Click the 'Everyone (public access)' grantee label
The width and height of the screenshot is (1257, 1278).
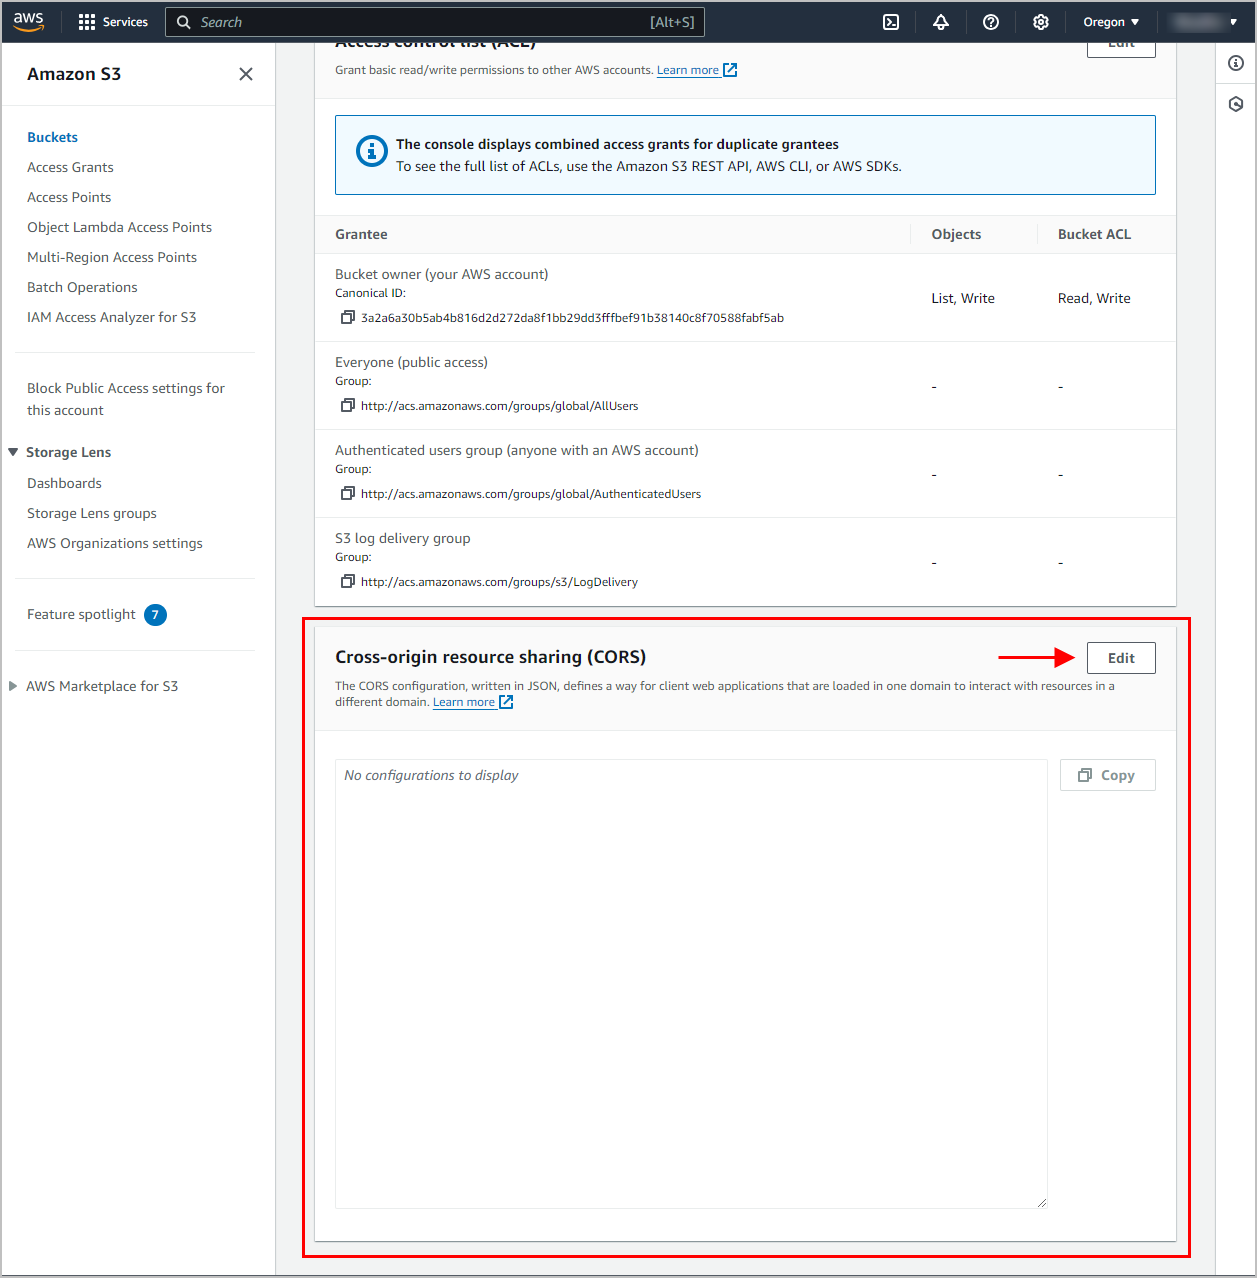coord(411,362)
